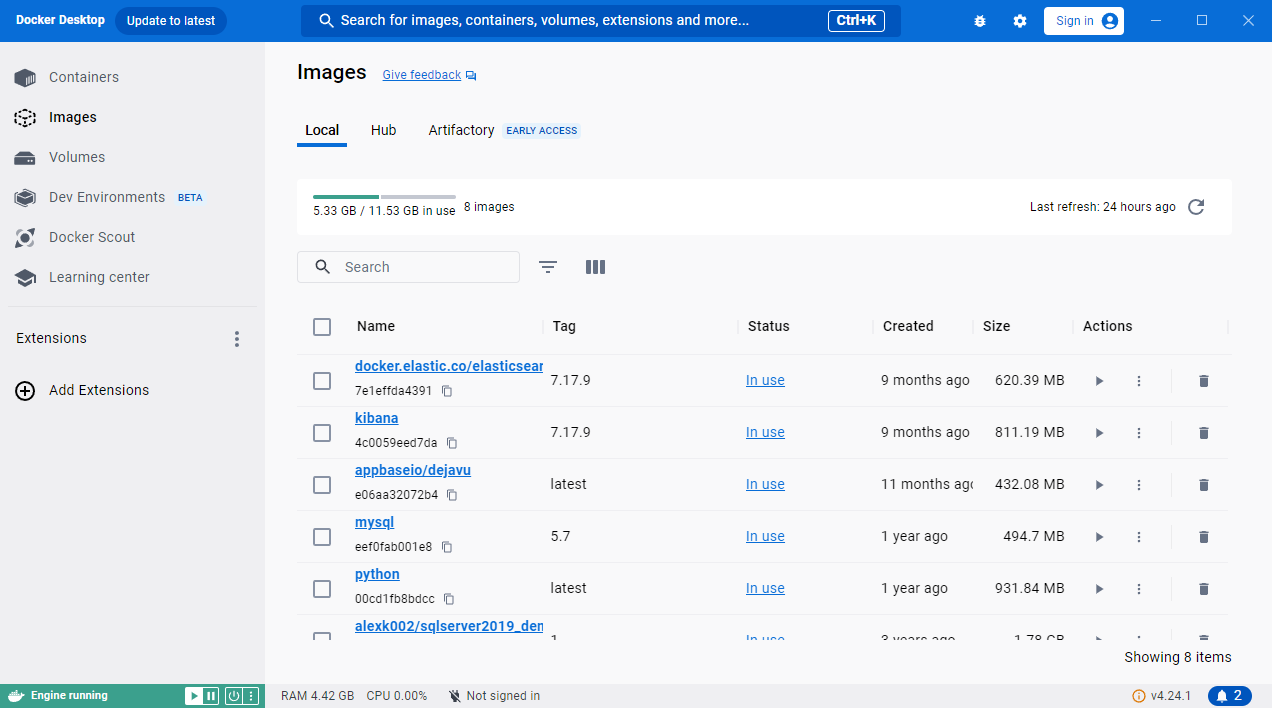The height and width of the screenshot is (708, 1272).
Task: Expand the Extensions options menu
Action: click(237, 339)
